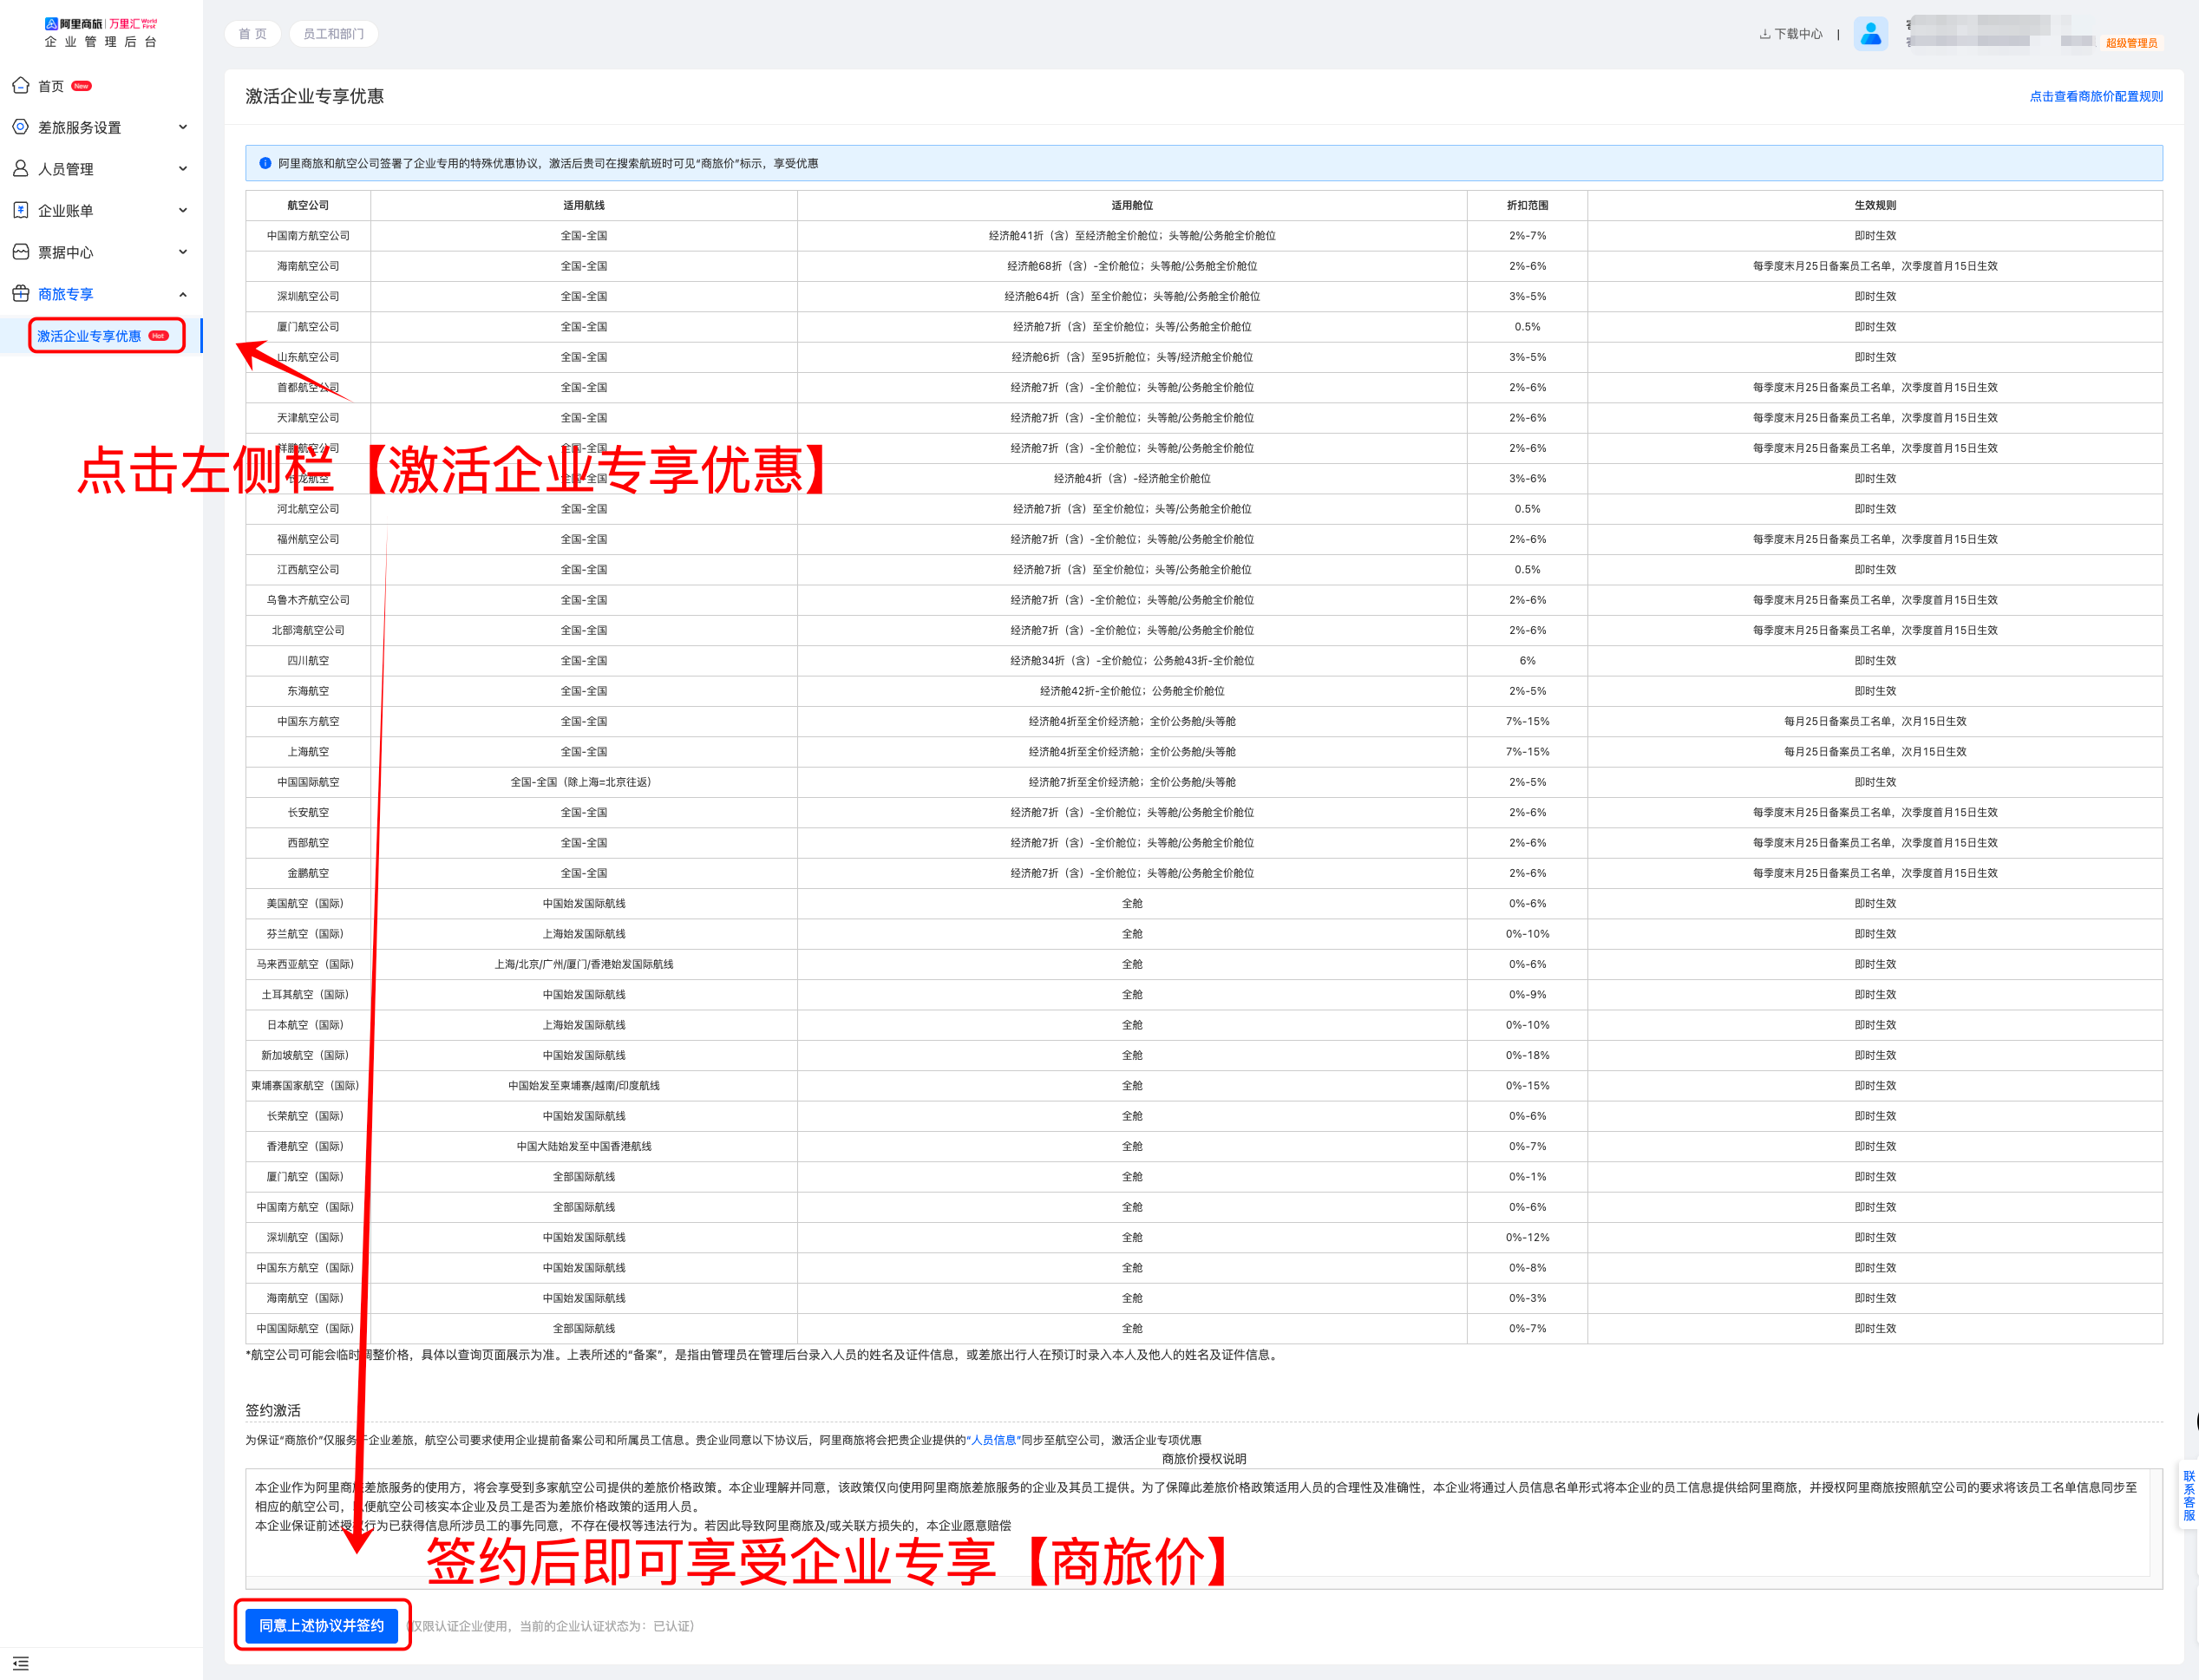Select the 长荣航空（国际） cell
The height and width of the screenshot is (1680, 2199).
coord(308,1116)
